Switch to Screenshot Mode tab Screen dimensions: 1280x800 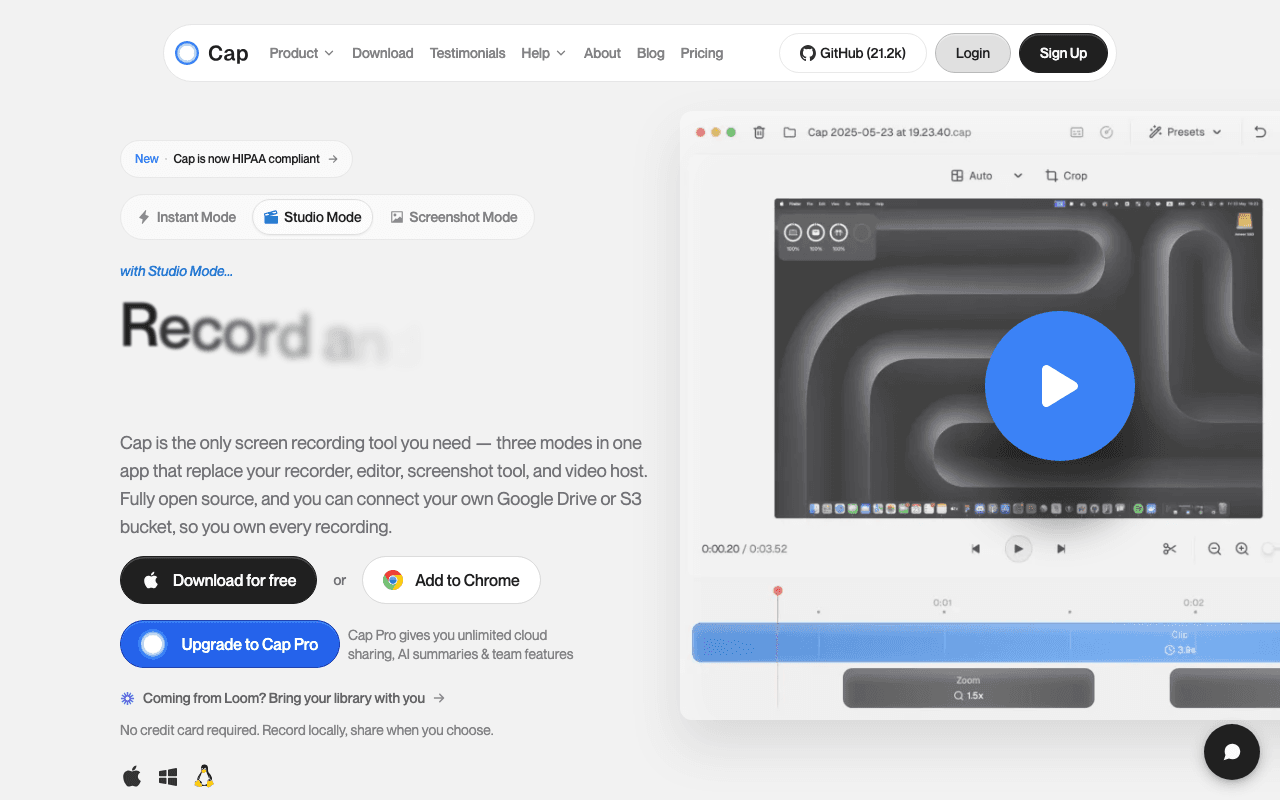click(x=454, y=217)
